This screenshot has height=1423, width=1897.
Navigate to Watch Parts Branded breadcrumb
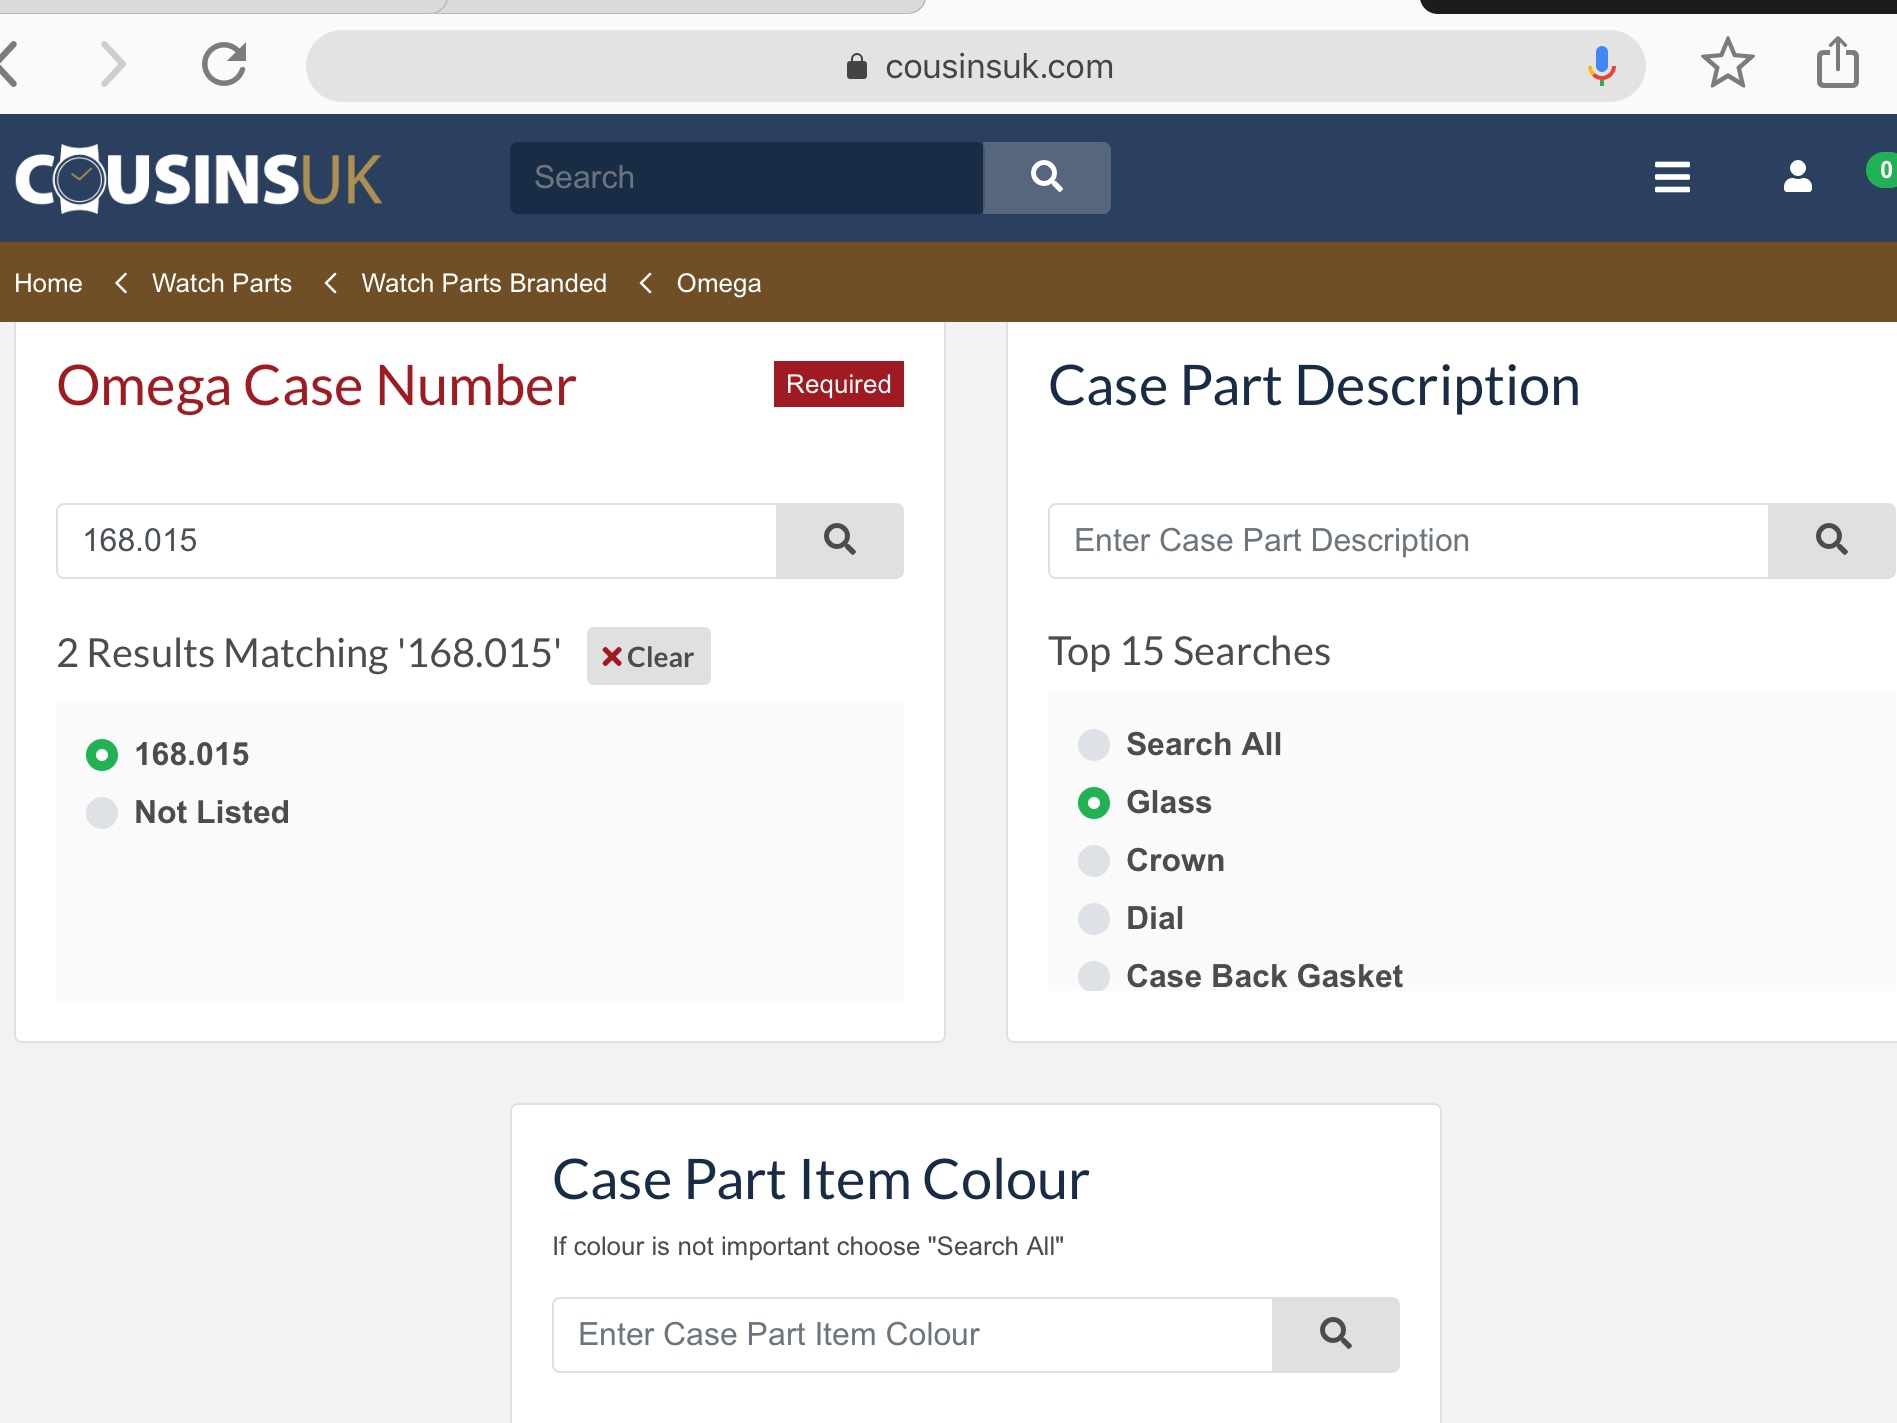coord(484,283)
